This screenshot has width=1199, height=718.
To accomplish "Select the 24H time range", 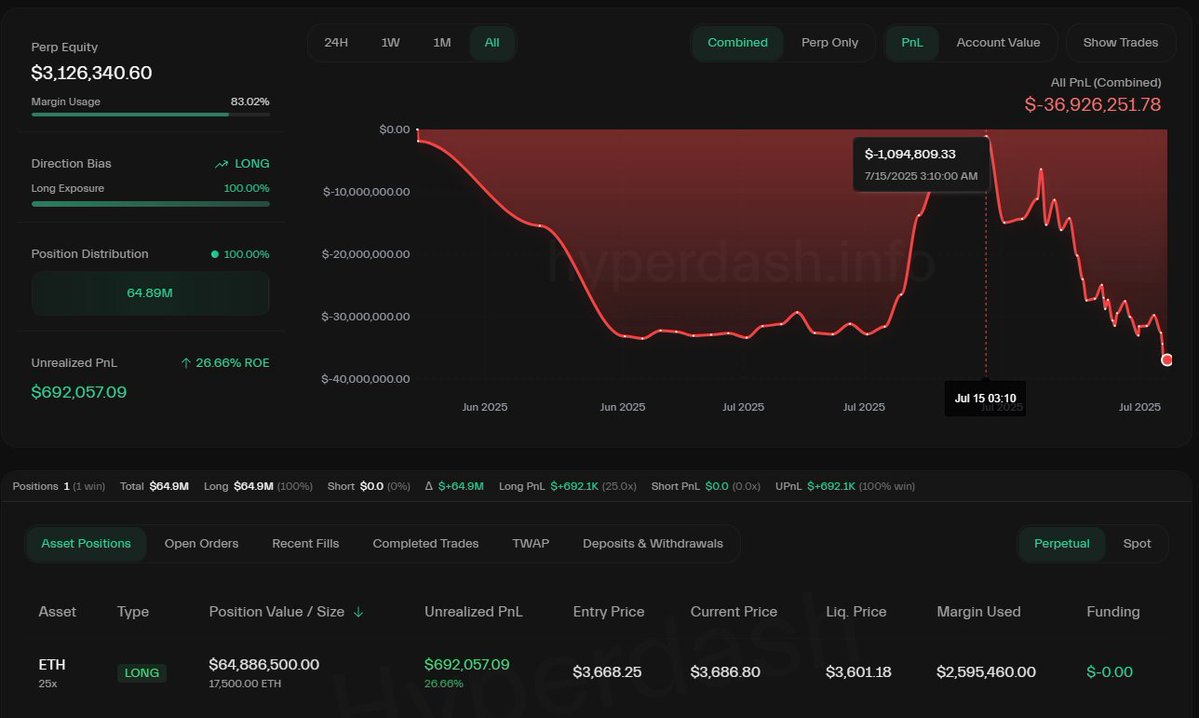I will [336, 43].
